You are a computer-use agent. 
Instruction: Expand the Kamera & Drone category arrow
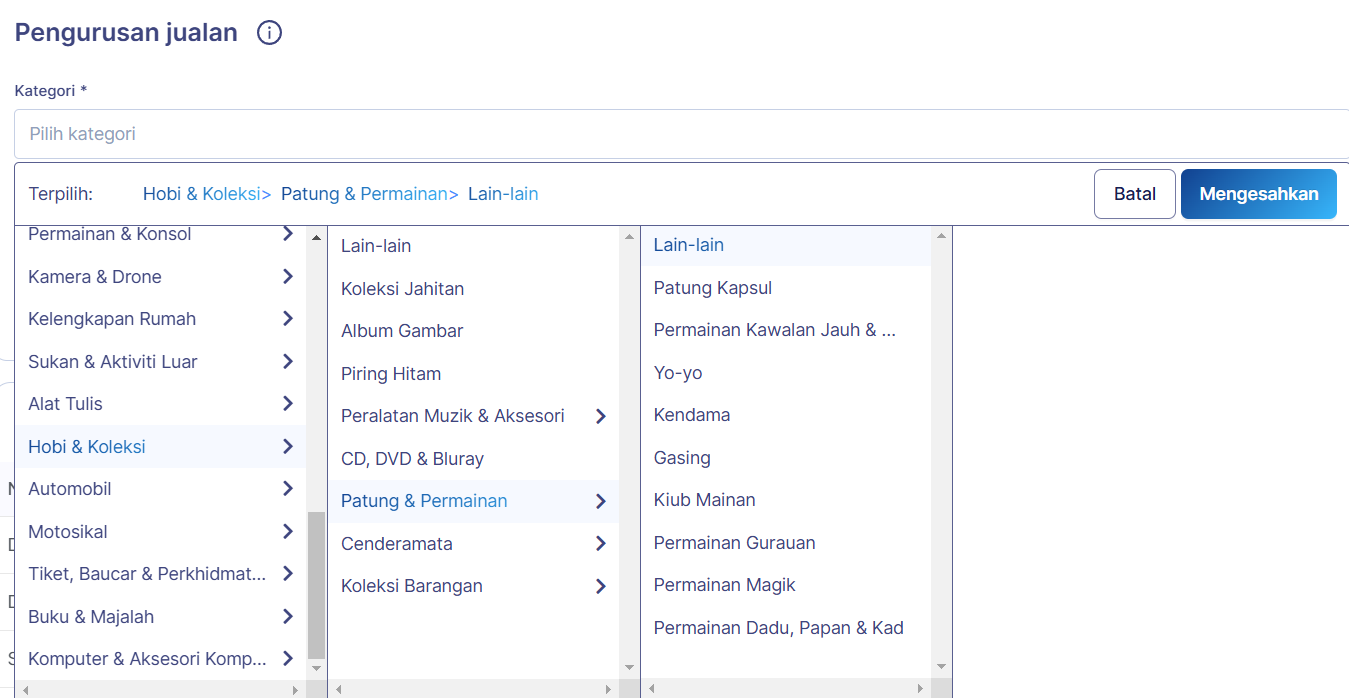point(287,276)
